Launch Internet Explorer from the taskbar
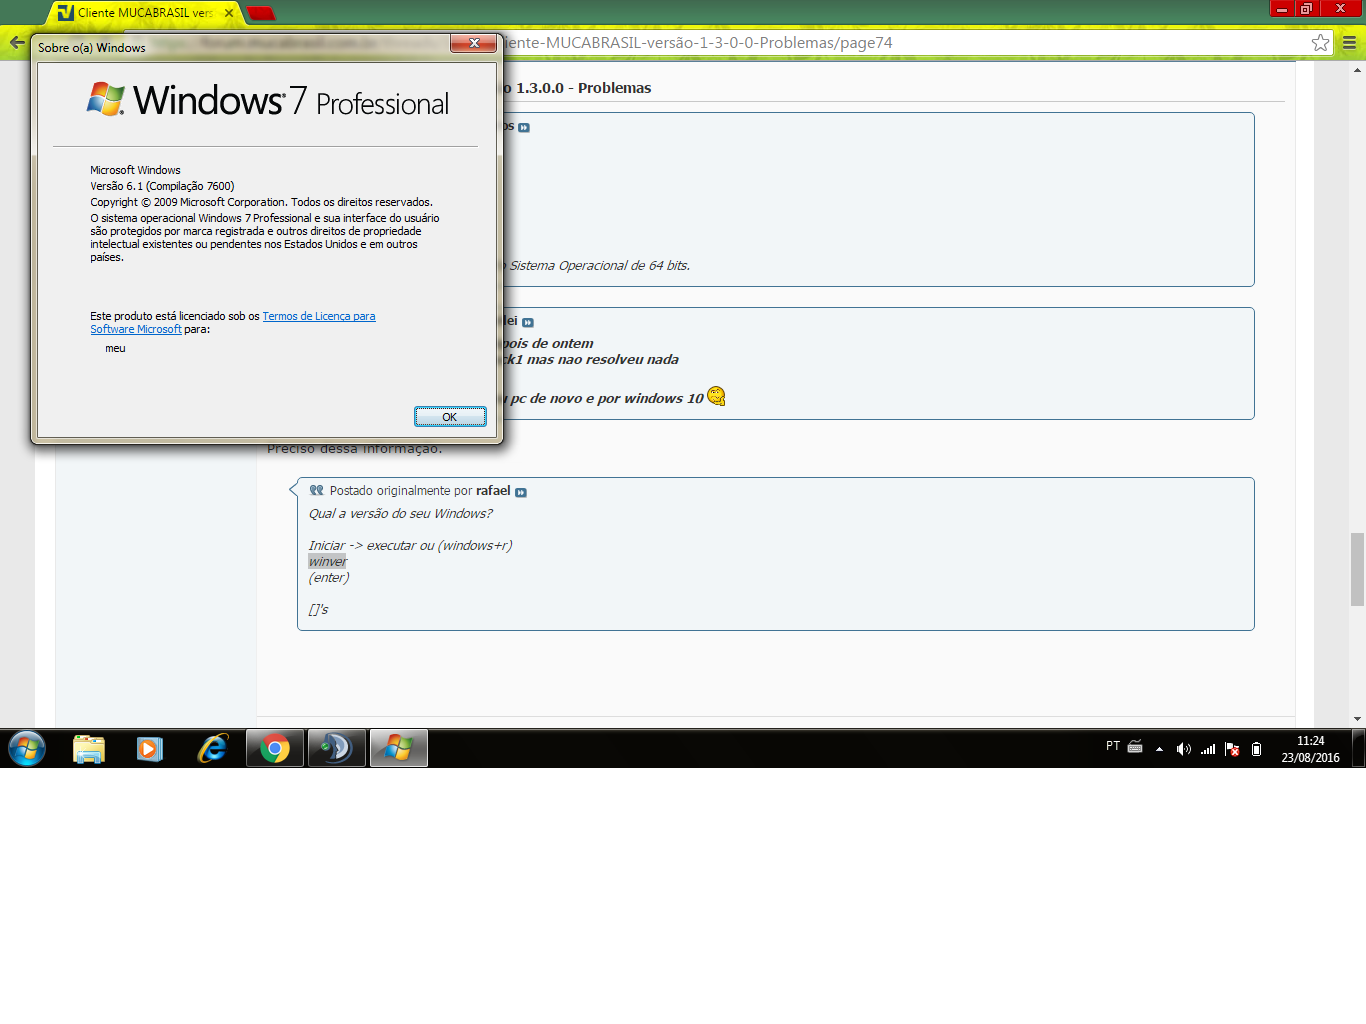Viewport: 1366px width, 1024px height. (x=212, y=748)
